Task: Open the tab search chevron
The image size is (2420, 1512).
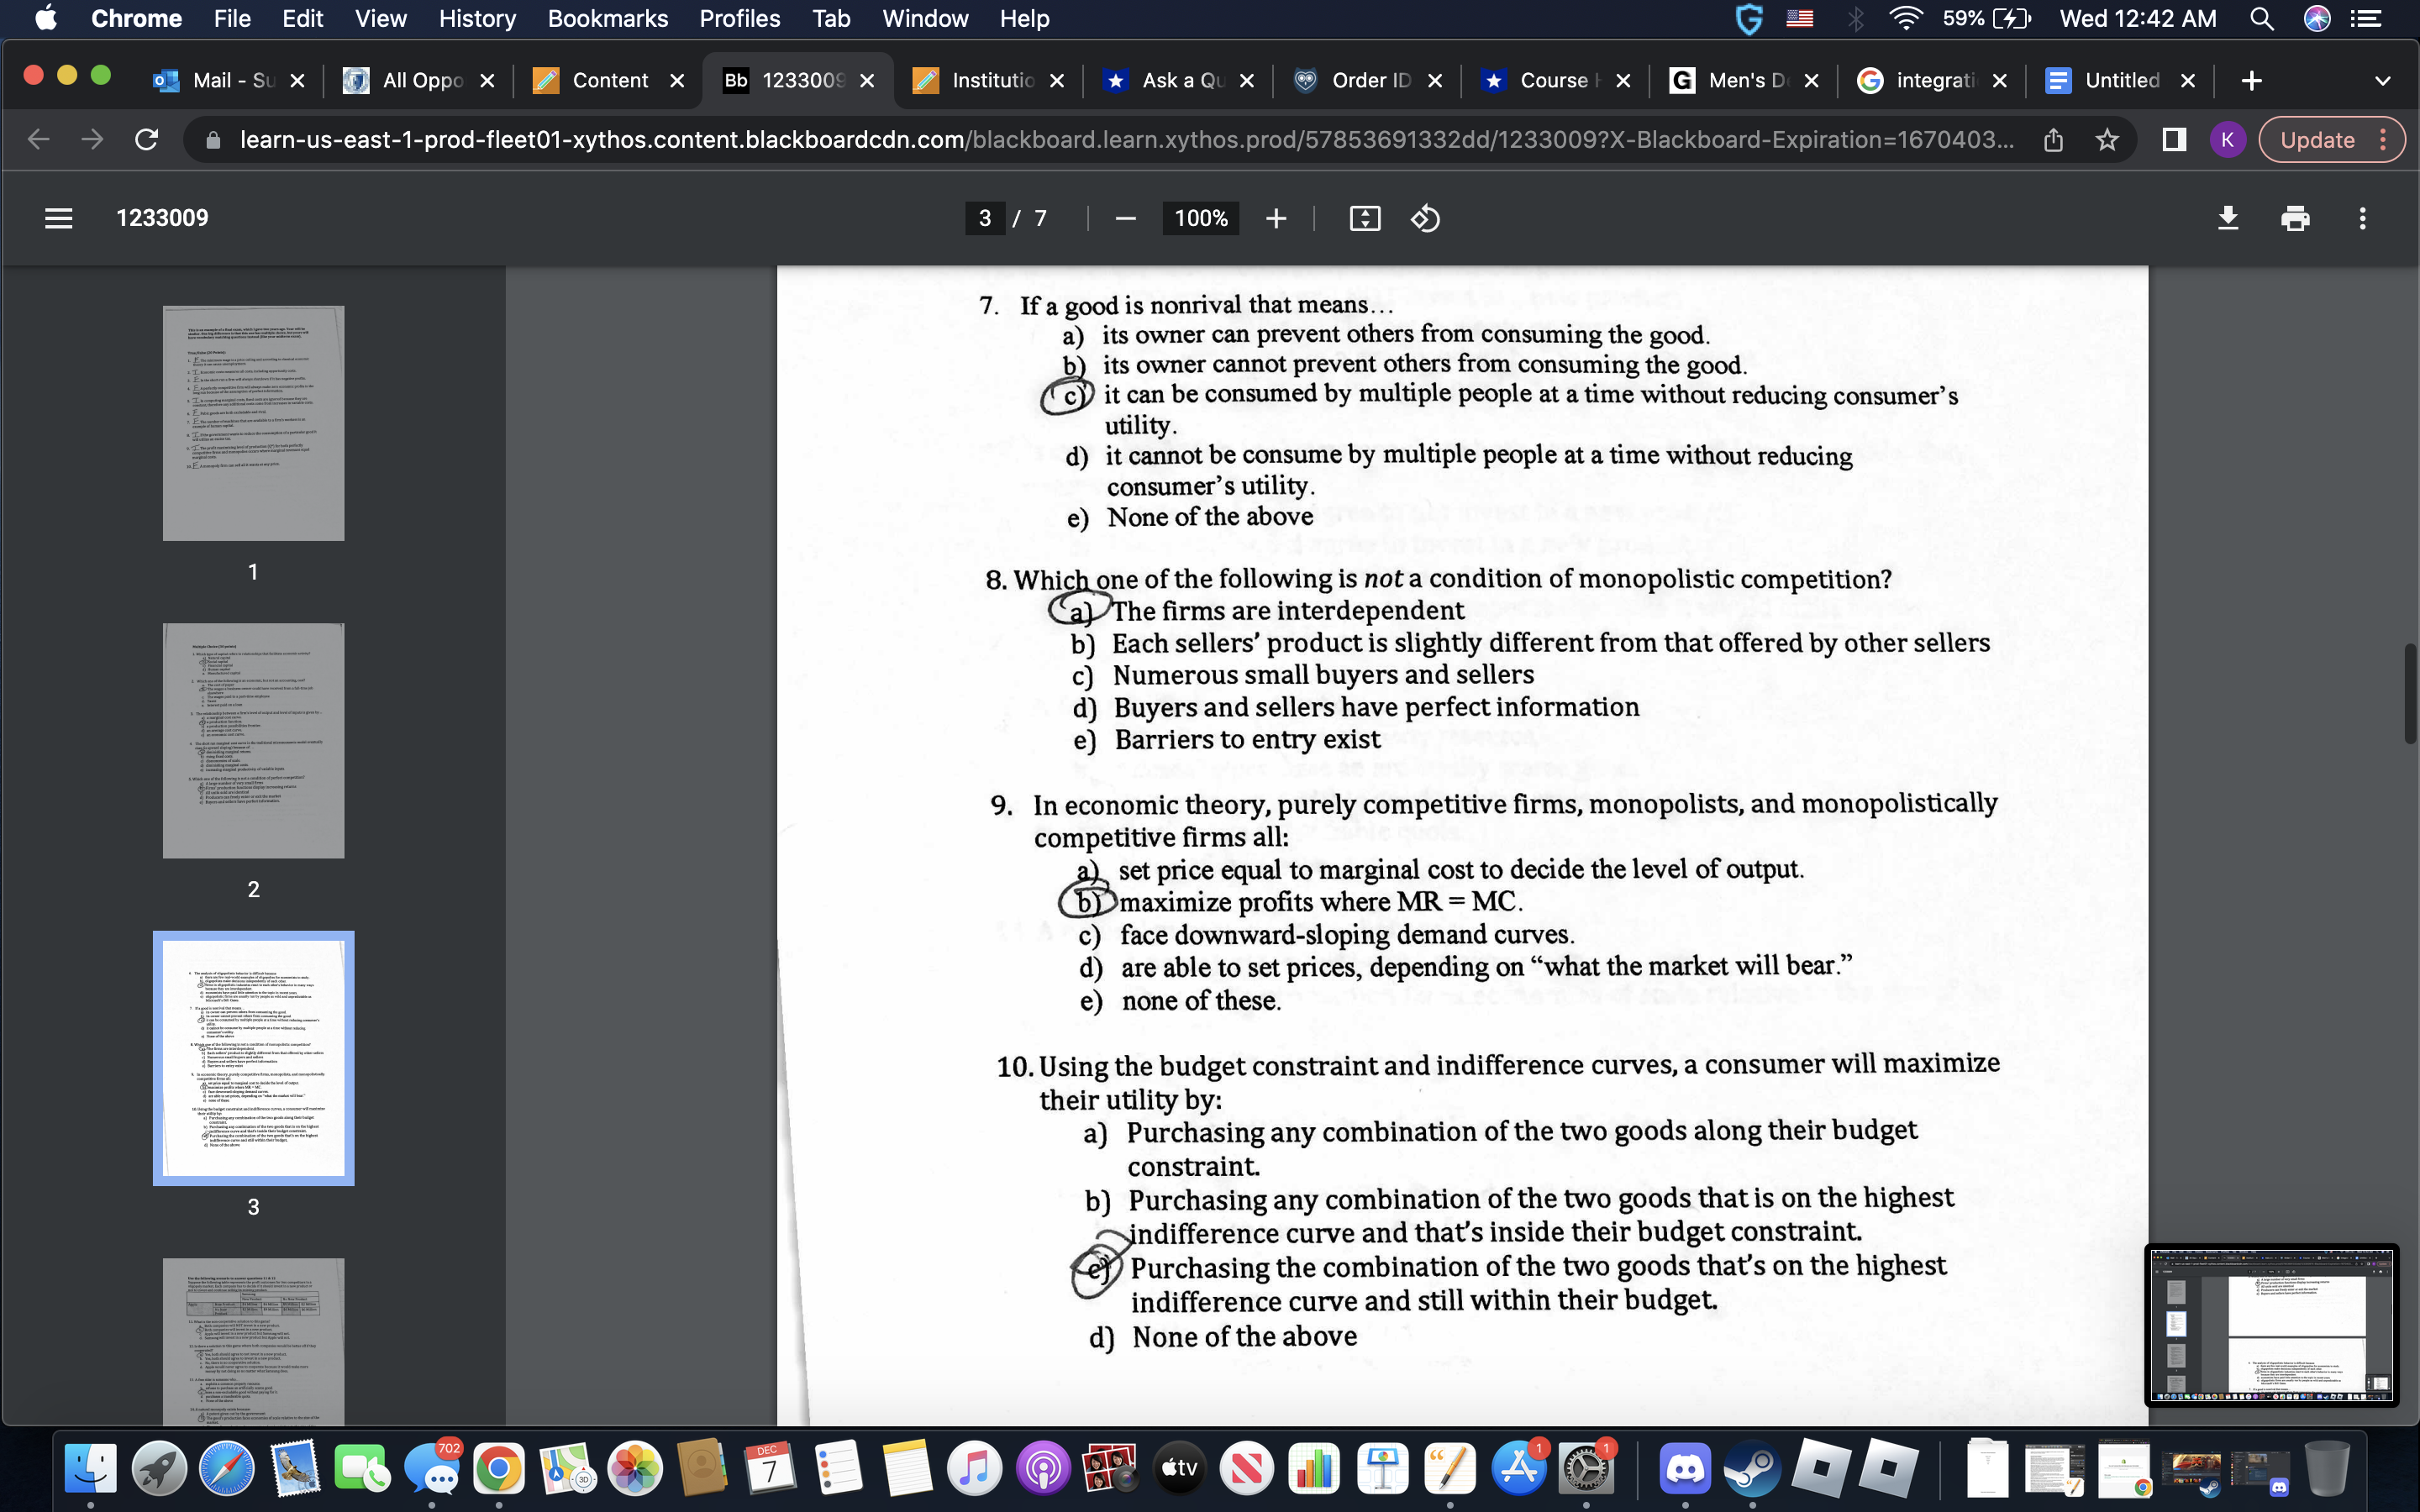Action: tap(2383, 80)
